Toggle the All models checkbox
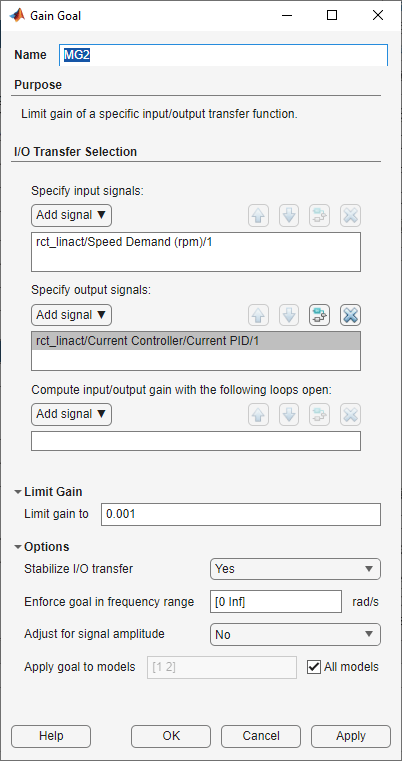 click(314, 667)
